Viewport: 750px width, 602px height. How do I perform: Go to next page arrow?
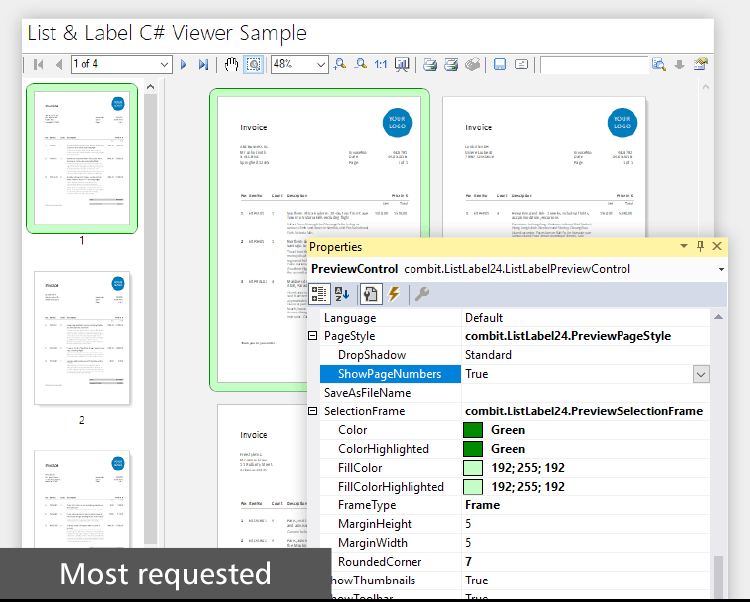(x=184, y=64)
